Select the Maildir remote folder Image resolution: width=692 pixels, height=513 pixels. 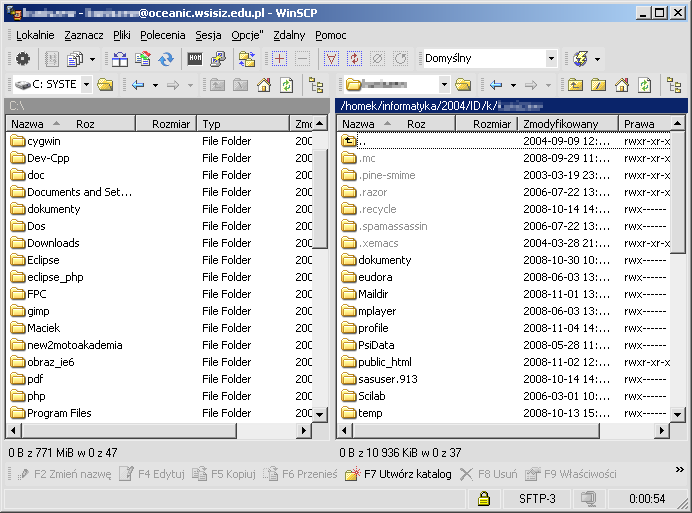(x=365, y=294)
